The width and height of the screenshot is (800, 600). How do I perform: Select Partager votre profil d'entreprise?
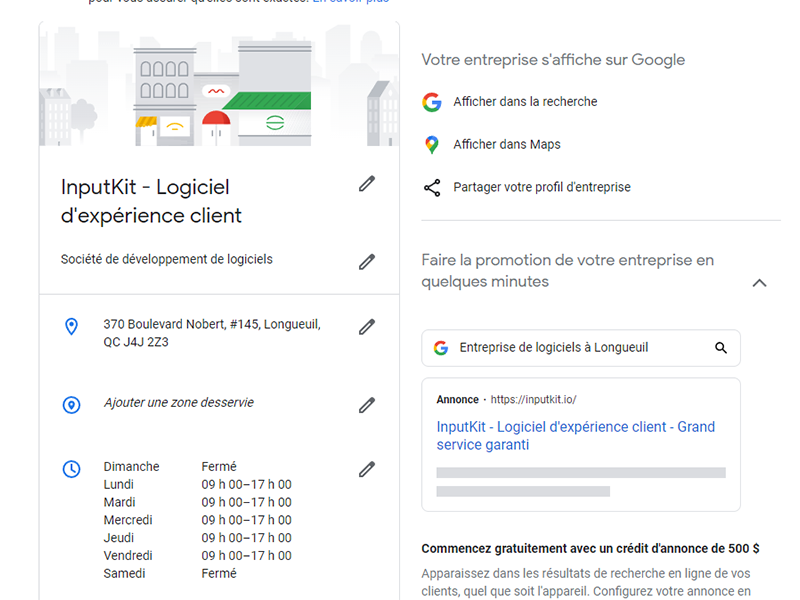click(542, 187)
